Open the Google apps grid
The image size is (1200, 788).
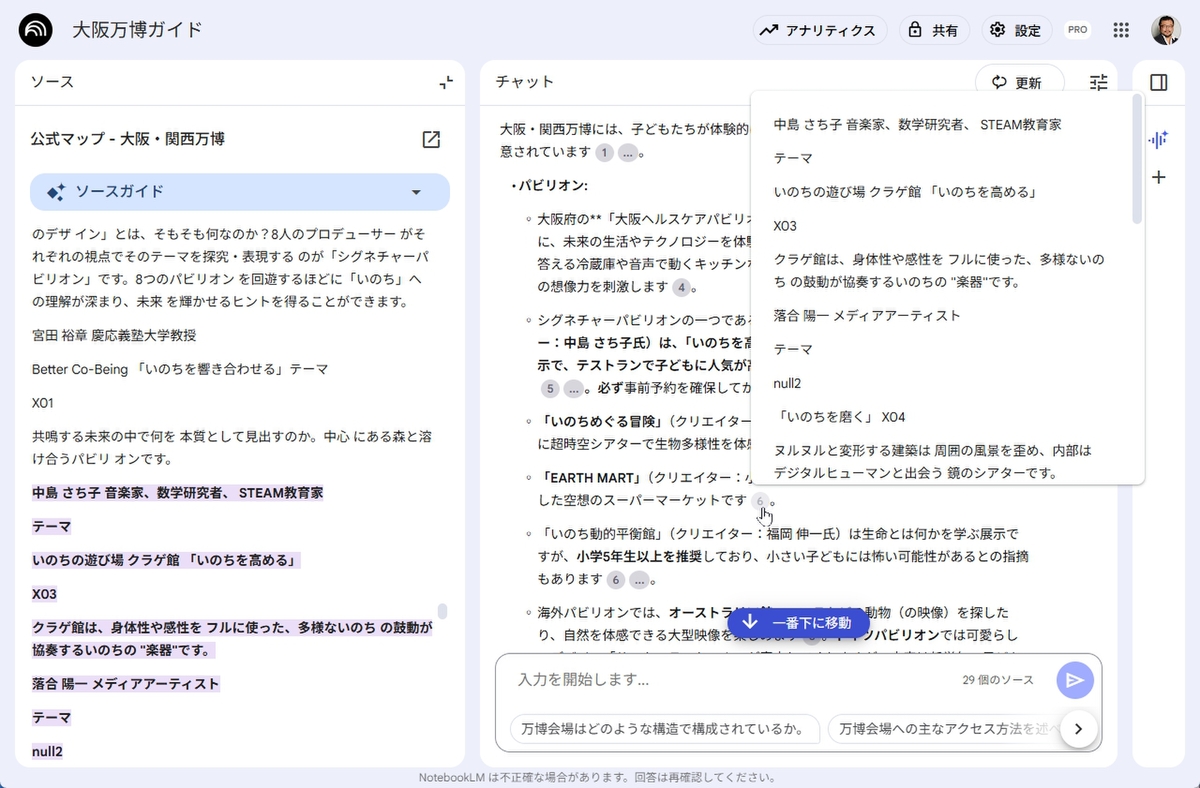click(x=1121, y=30)
